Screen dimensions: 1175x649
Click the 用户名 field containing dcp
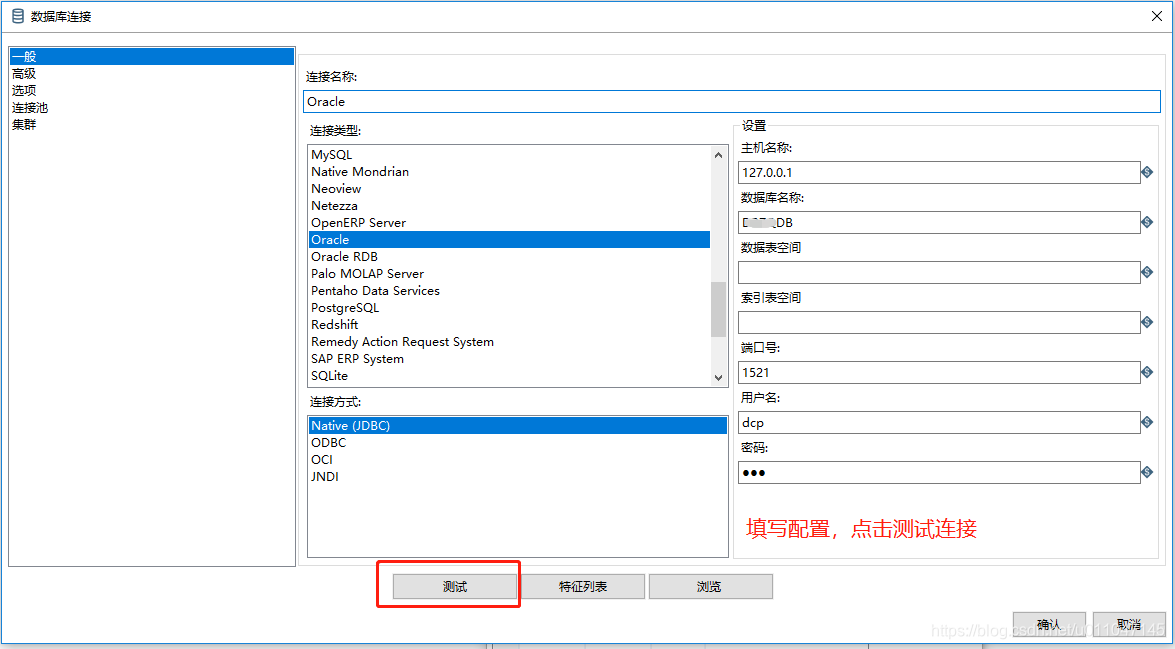(x=939, y=423)
